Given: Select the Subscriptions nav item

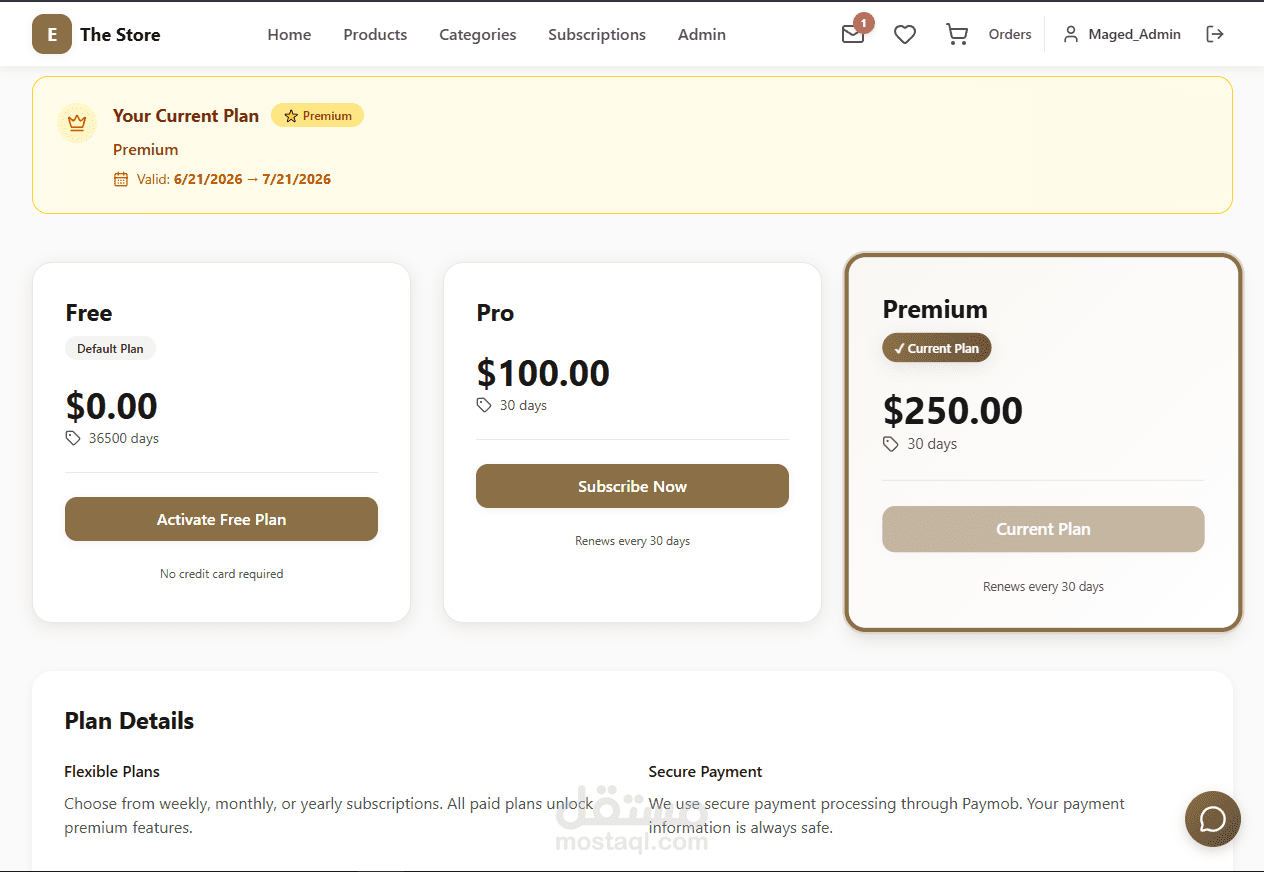Looking at the screenshot, I should point(597,34).
